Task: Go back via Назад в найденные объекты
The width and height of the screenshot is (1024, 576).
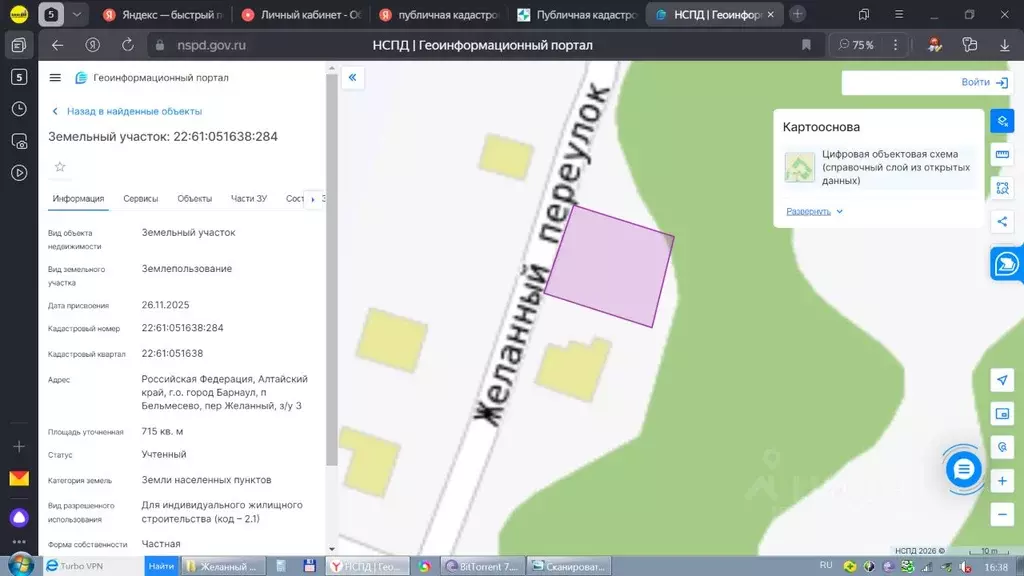Action: pyautogui.click(x=126, y=111)
